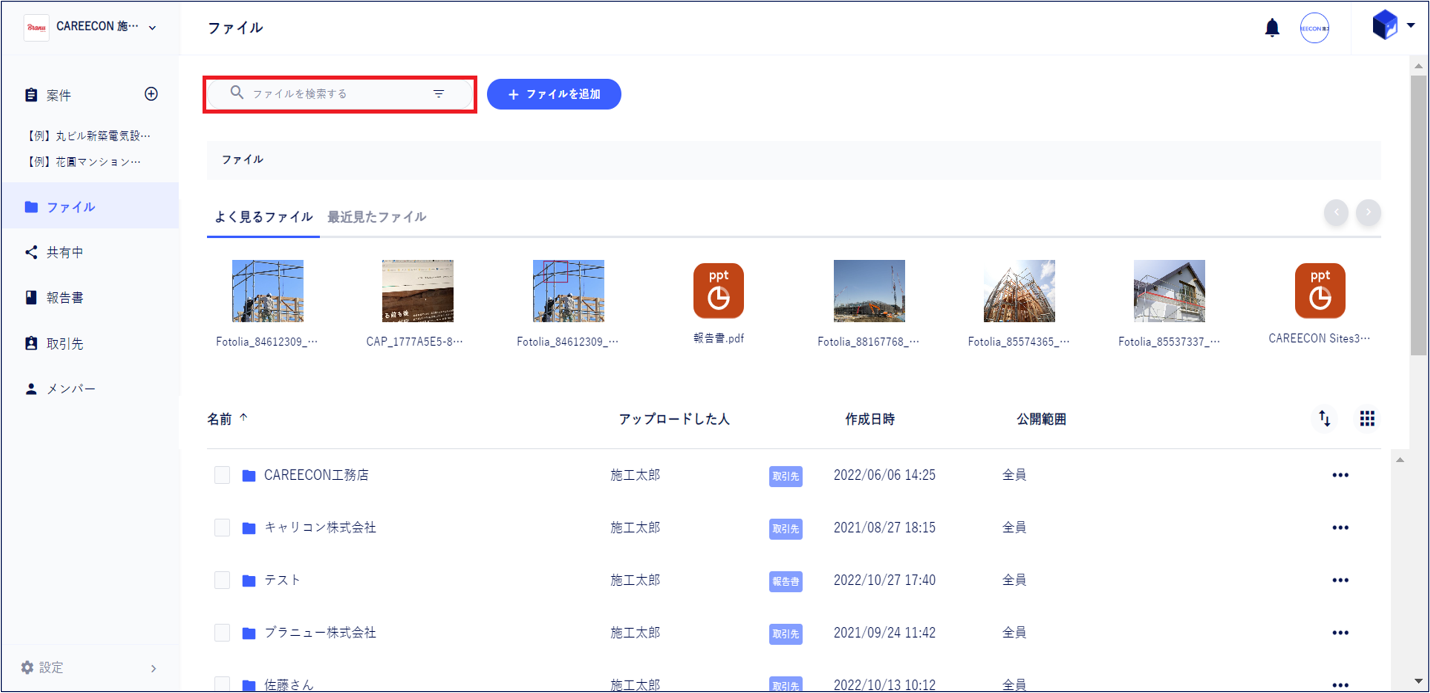Click the ファイルを追加 button
1430x693 pixels.
pos(554,94)
